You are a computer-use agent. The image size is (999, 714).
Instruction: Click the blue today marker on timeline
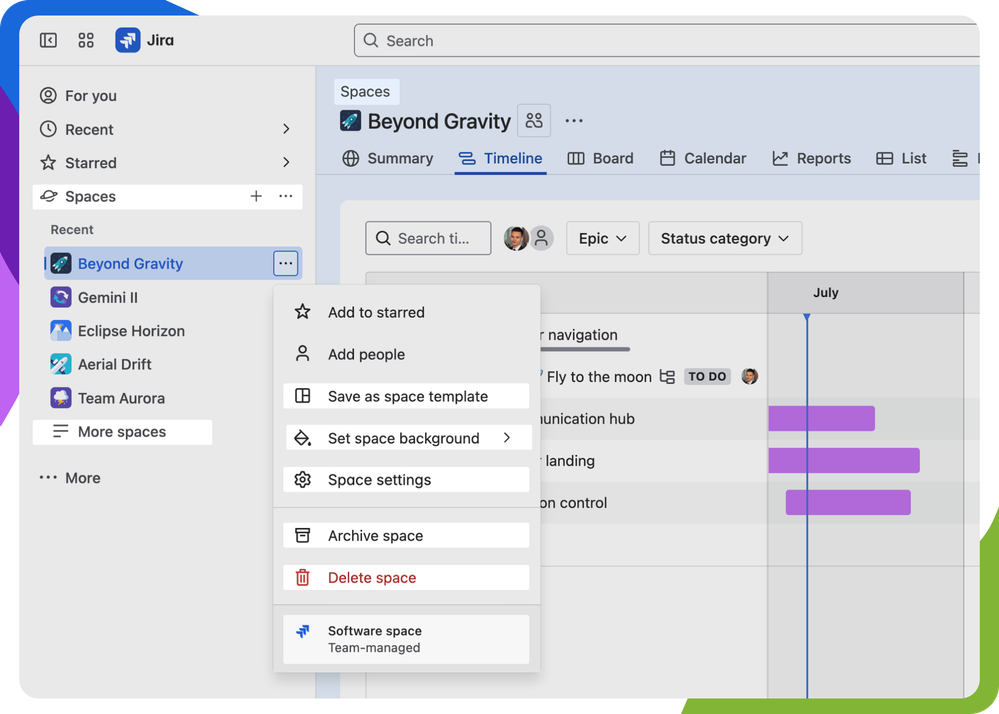pos(807,317)
